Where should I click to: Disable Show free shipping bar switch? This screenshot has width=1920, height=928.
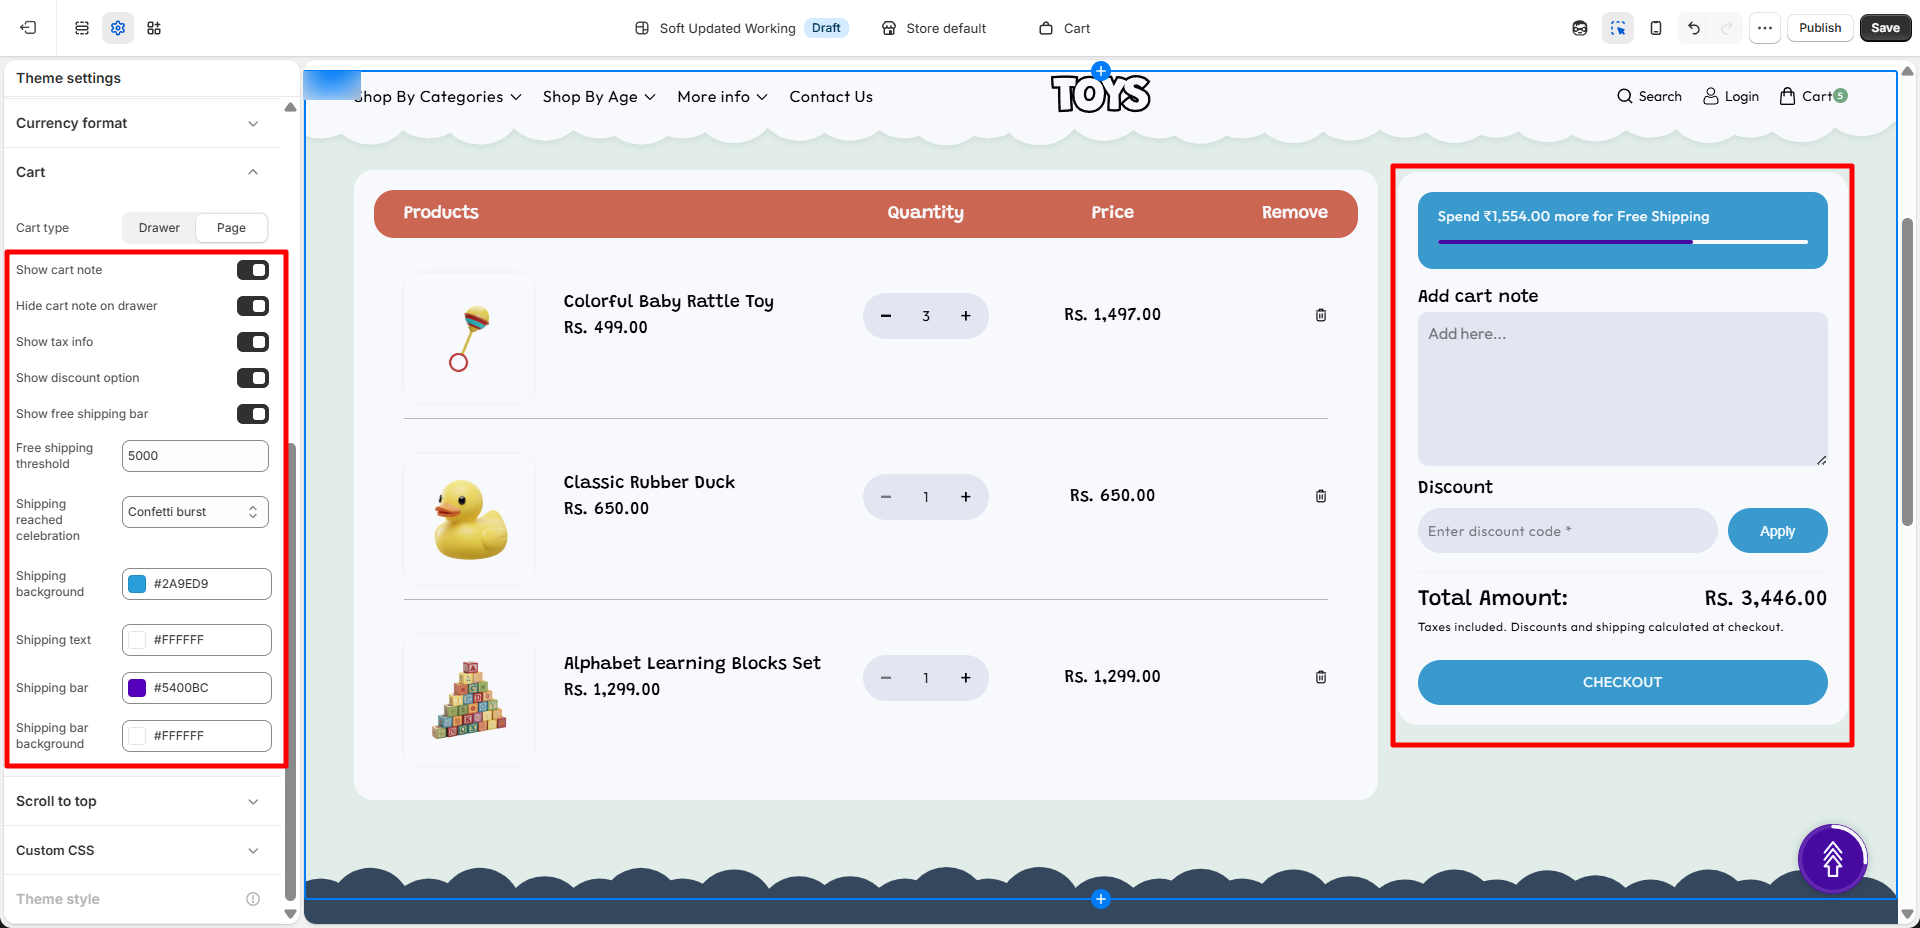[x=253, y=414]
